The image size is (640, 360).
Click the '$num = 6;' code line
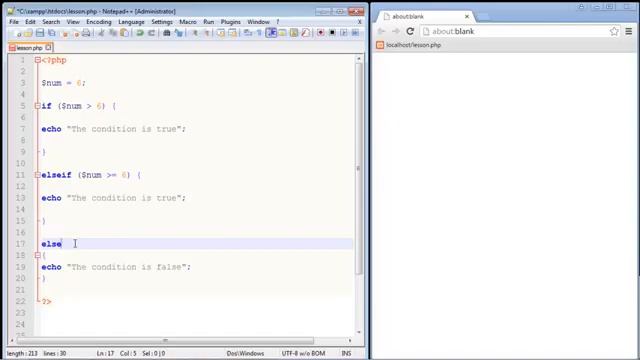(x=64, y=83)
